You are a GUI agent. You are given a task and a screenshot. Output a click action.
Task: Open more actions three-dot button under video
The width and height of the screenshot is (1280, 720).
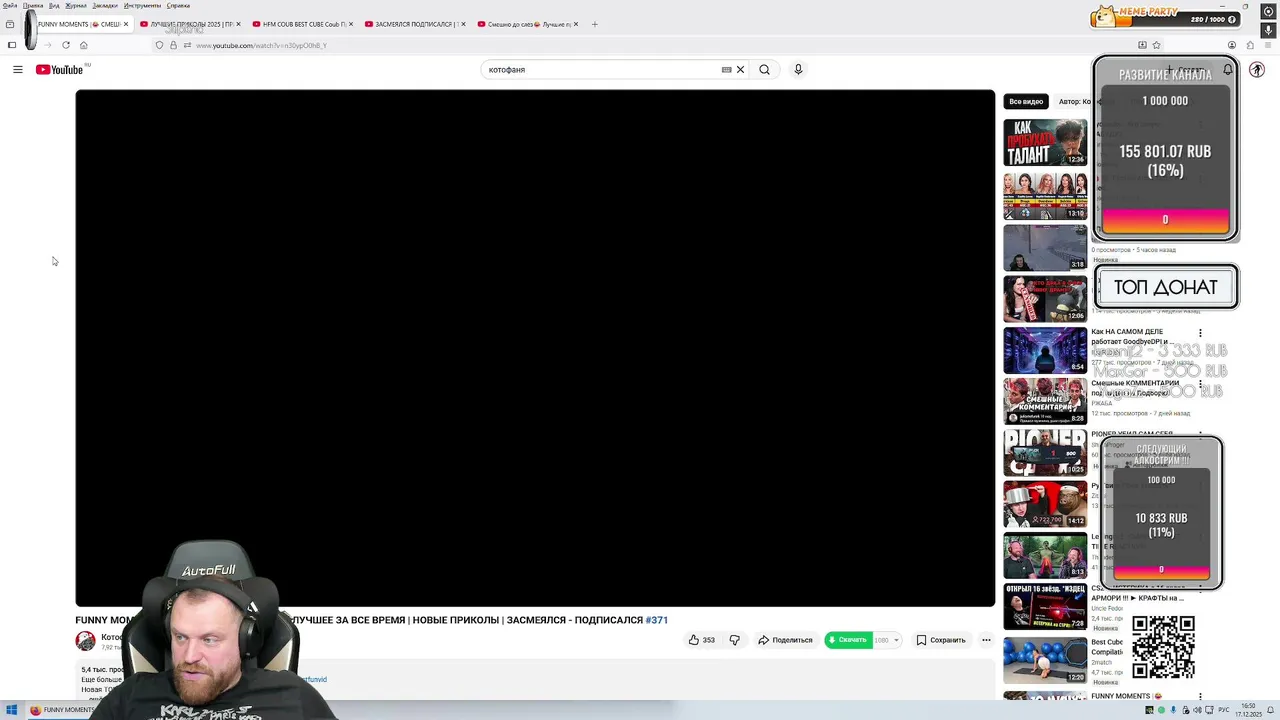pyautogui.click(x=986, y=640)
